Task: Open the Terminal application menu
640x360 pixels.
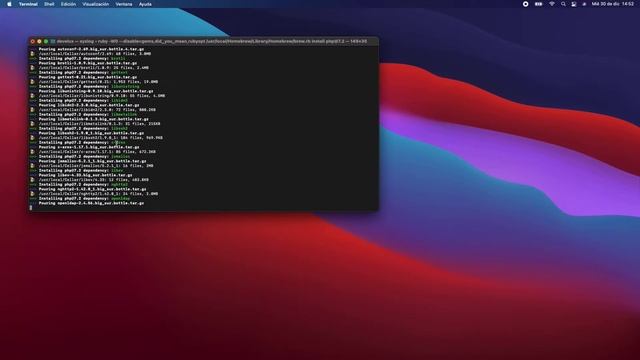Action: click(x=28, y=4)
